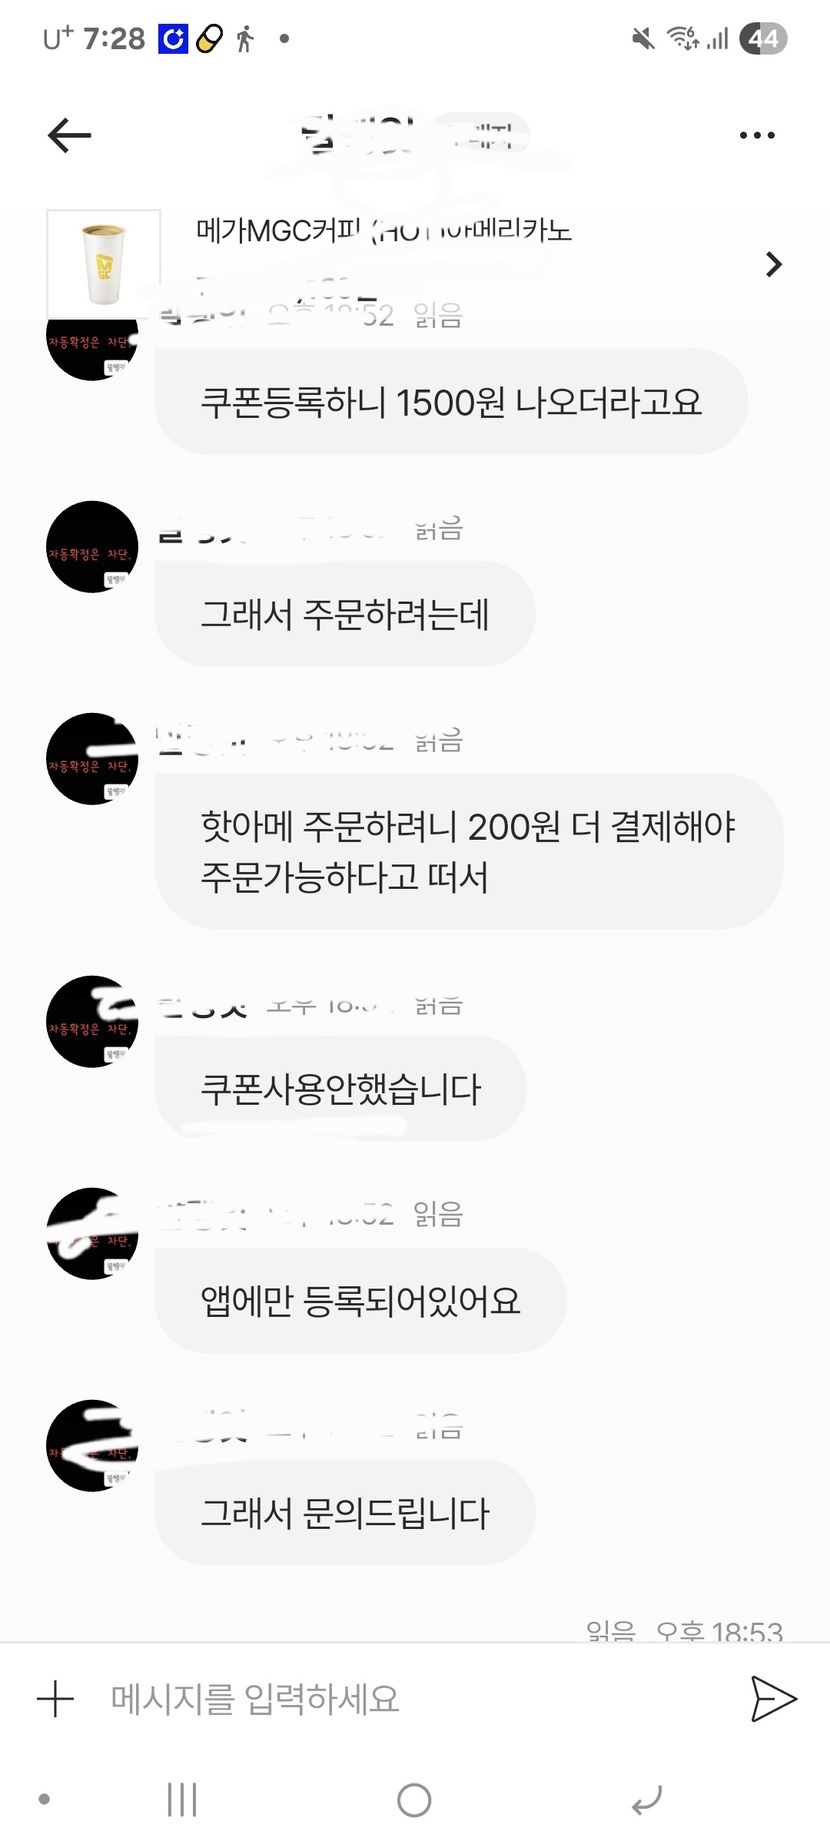Image resolution: width=830 pixels, height=1844 pixels.
Task: Open sender avatar beside '그래서 문의드립니다' message
Action: pos(92,1446)
